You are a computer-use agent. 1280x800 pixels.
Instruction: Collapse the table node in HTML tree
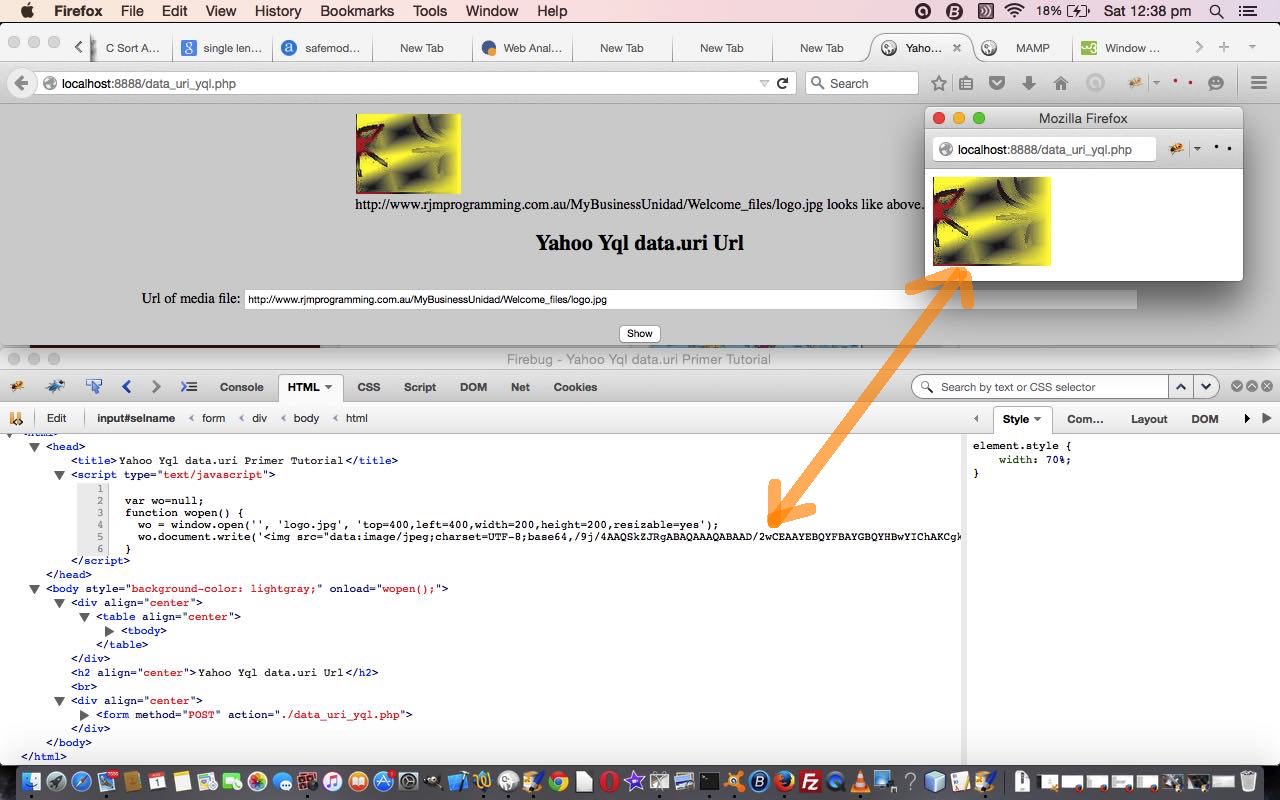point(85,617)
